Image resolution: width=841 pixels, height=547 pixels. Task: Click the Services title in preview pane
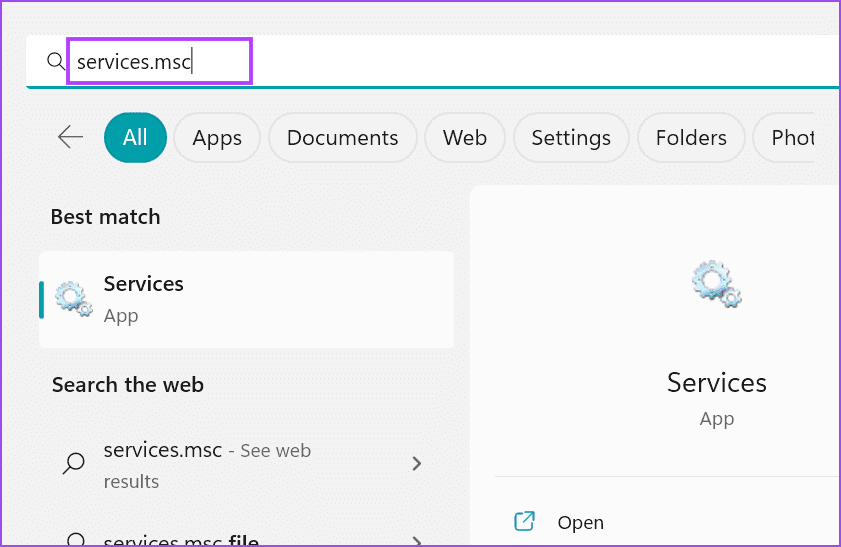pos(717,382)
